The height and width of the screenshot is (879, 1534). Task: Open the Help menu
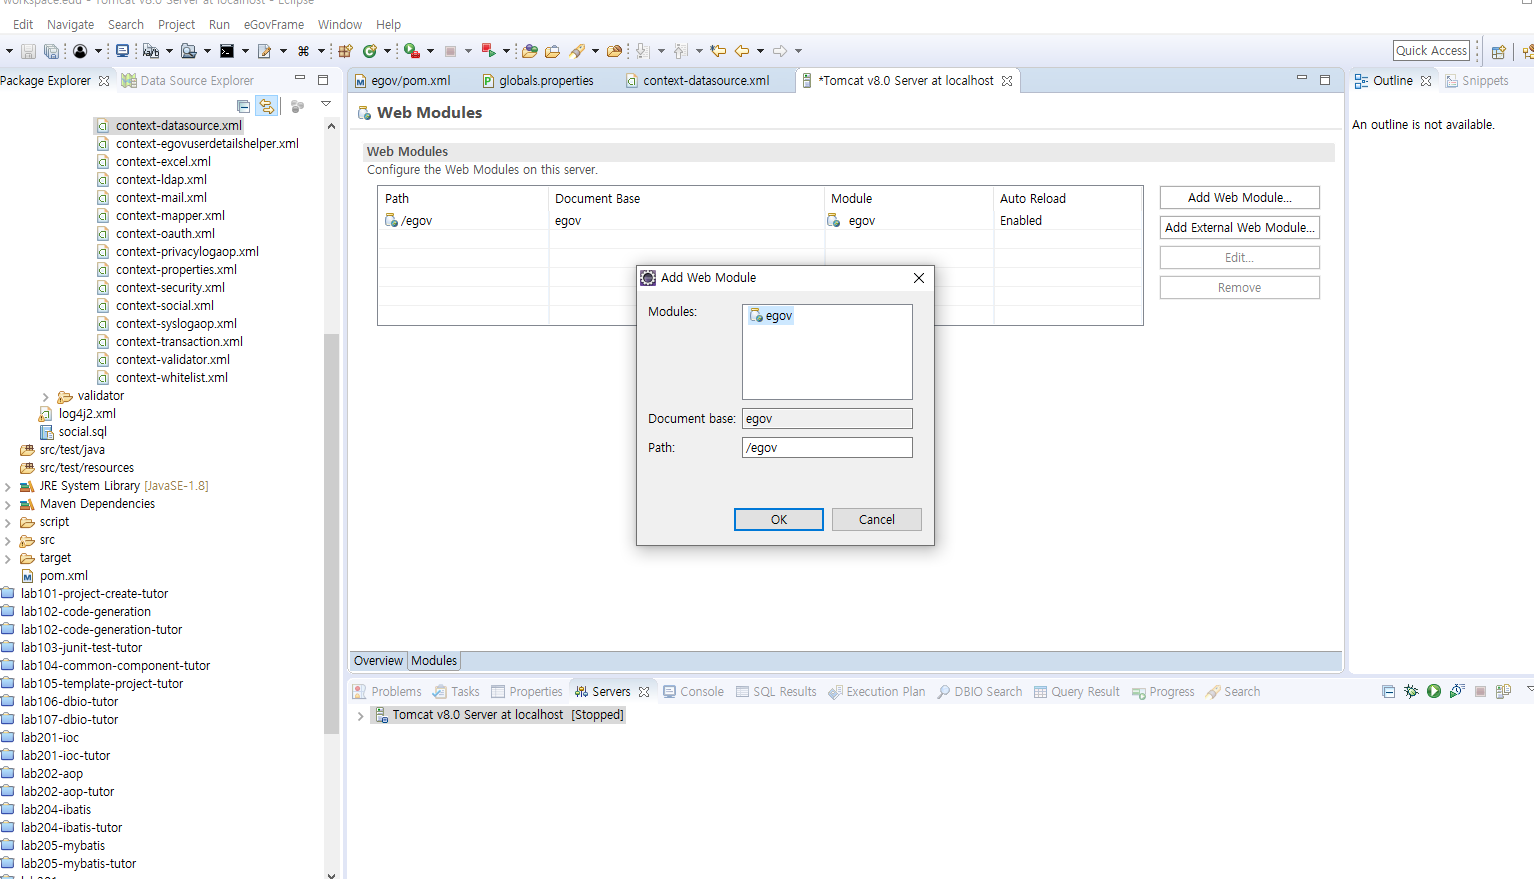(389, 25)
